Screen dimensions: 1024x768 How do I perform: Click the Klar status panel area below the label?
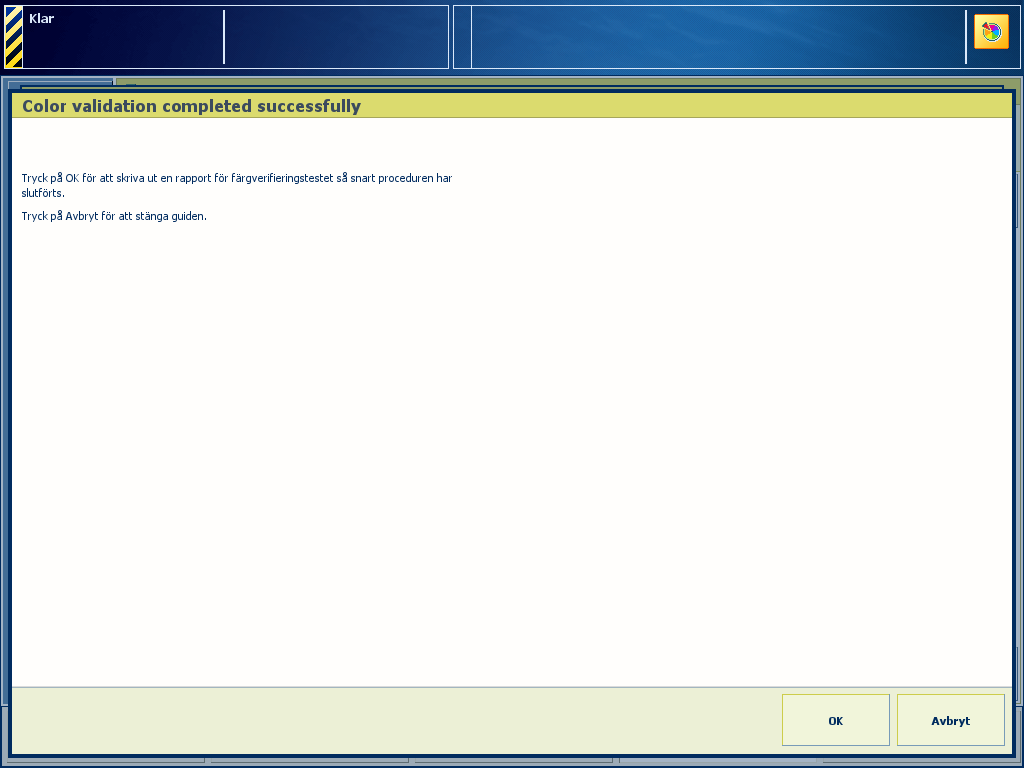click(x=124, y=47)
